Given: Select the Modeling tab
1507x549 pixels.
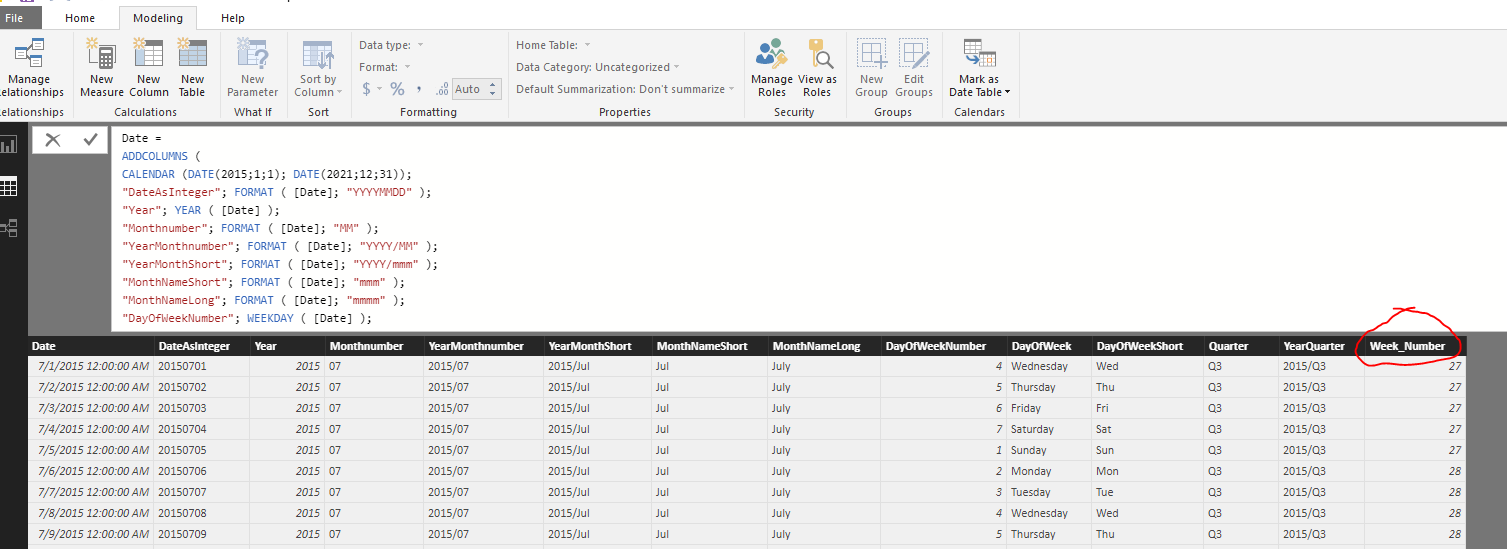Looking at the screenshot, I should point(158,18).
